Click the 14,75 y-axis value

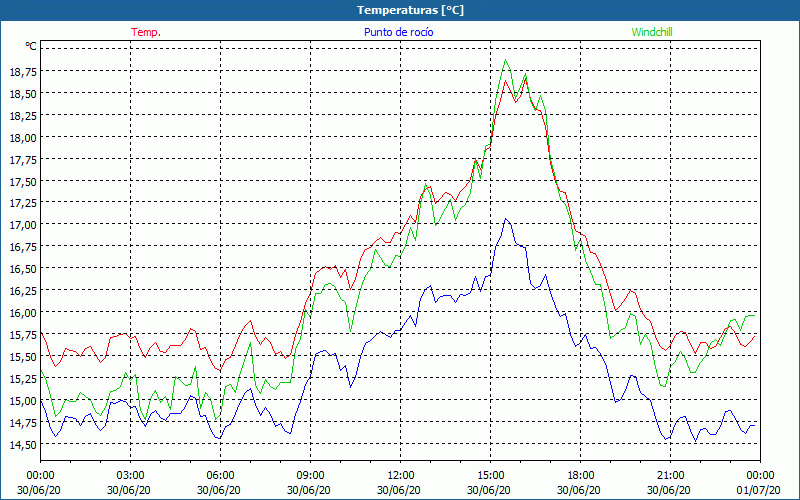click(23, 422)
